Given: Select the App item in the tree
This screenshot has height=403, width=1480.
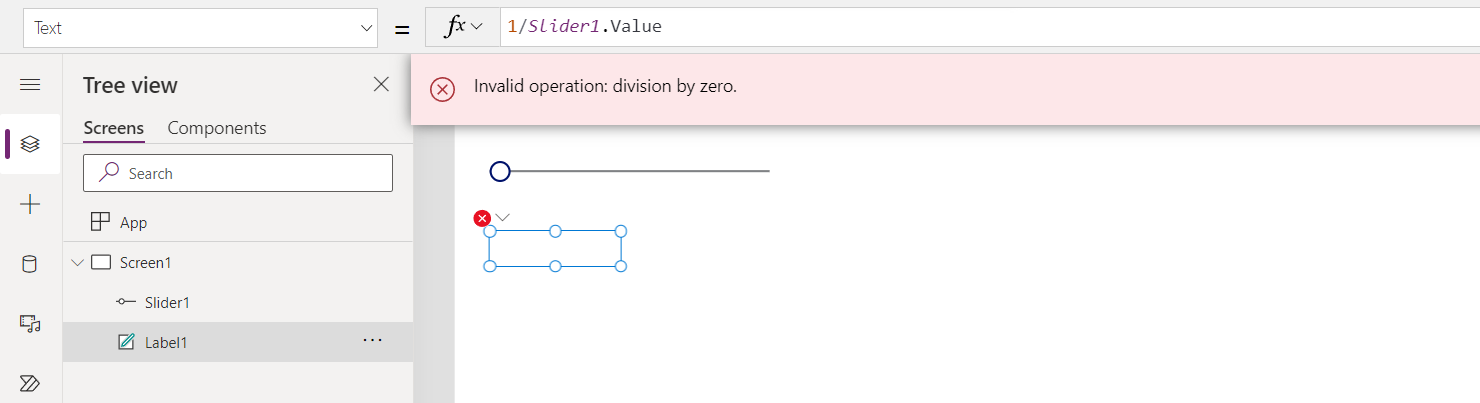Looking at the screenshot, I should click(133, 222).
